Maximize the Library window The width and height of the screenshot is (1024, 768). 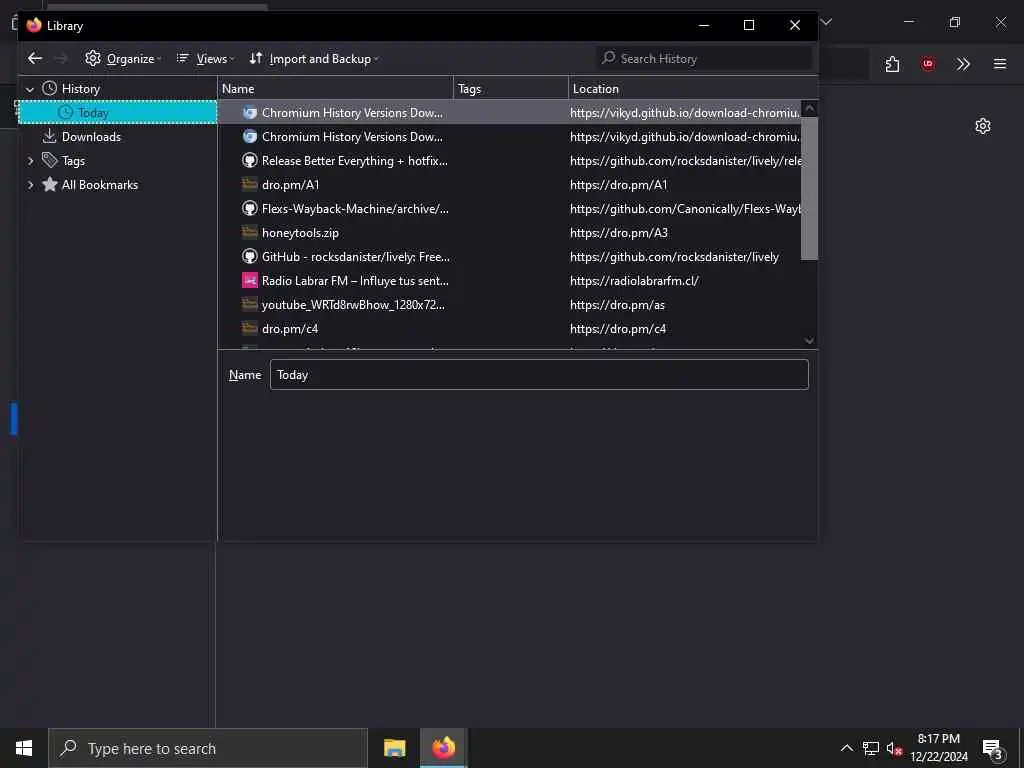click(x=749, y=25)
